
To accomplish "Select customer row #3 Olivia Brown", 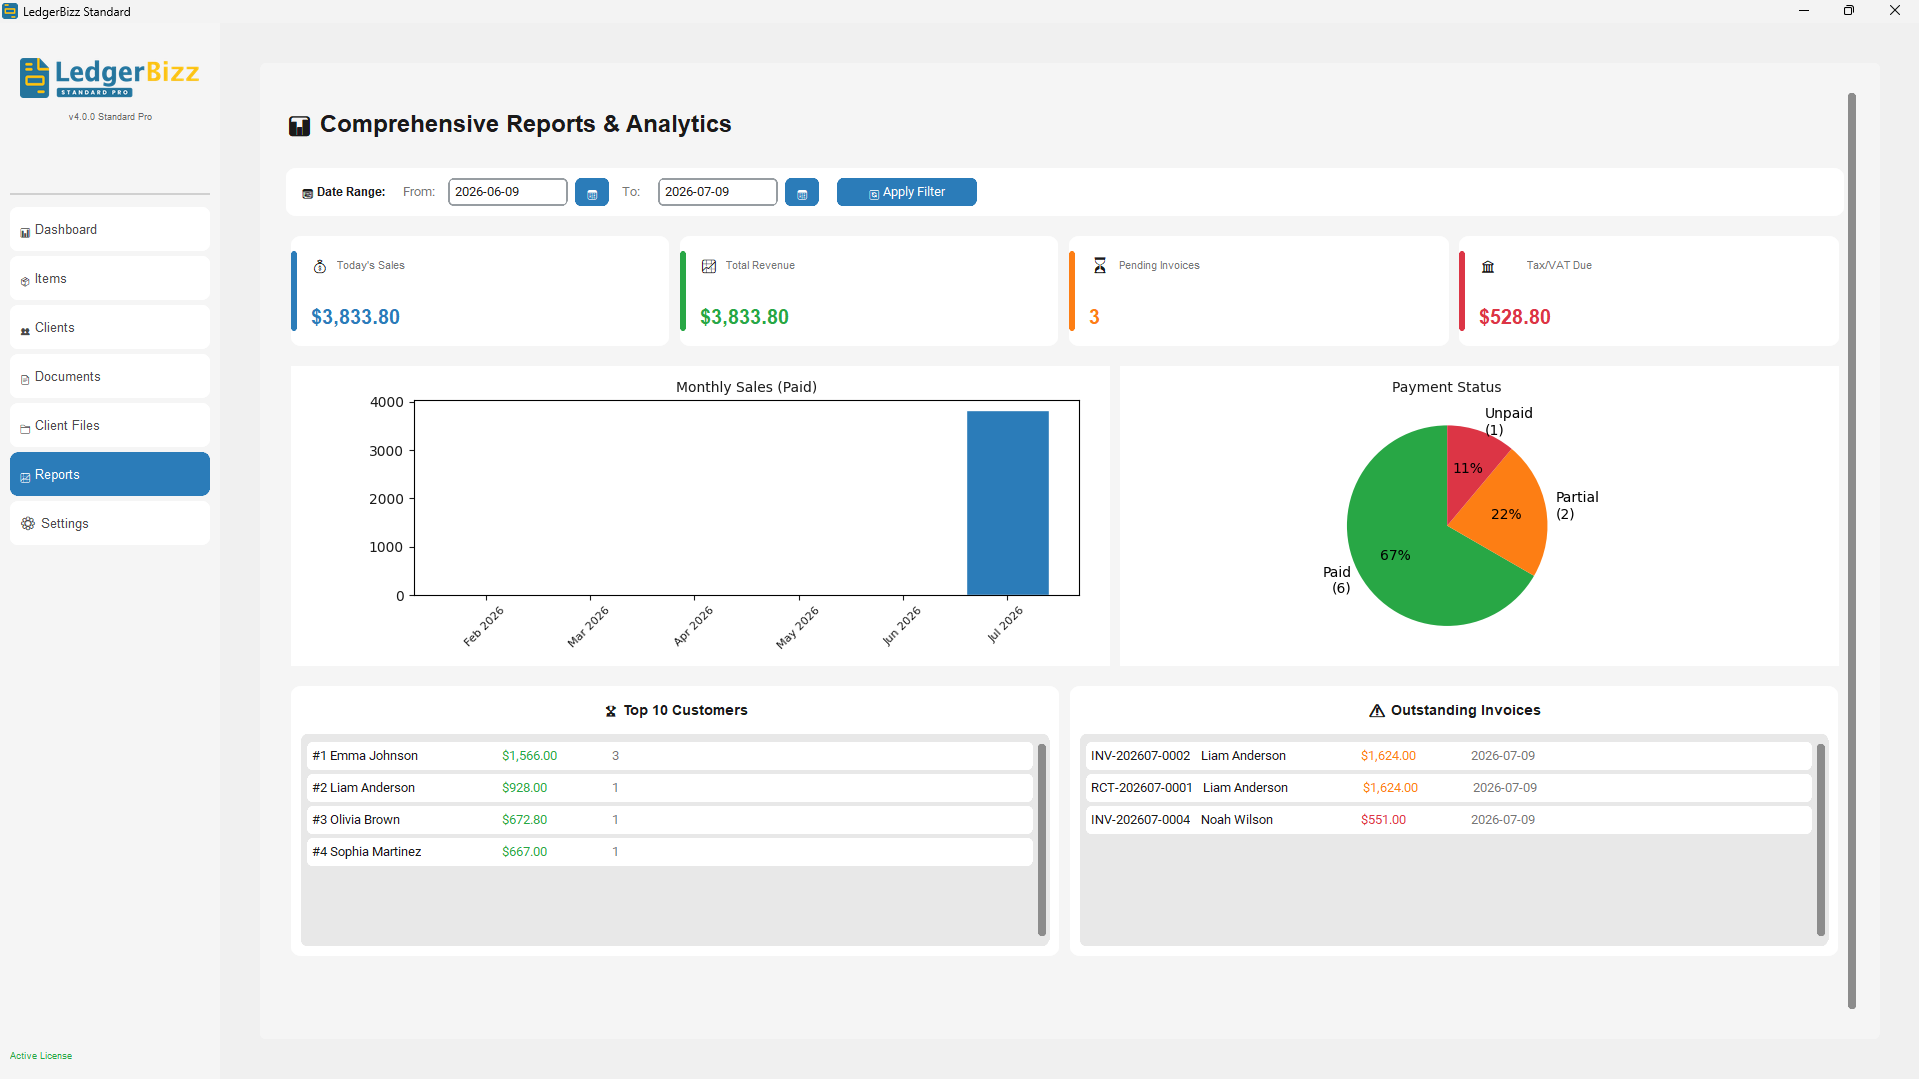I will pyautogui.click(x=669, y=820).
